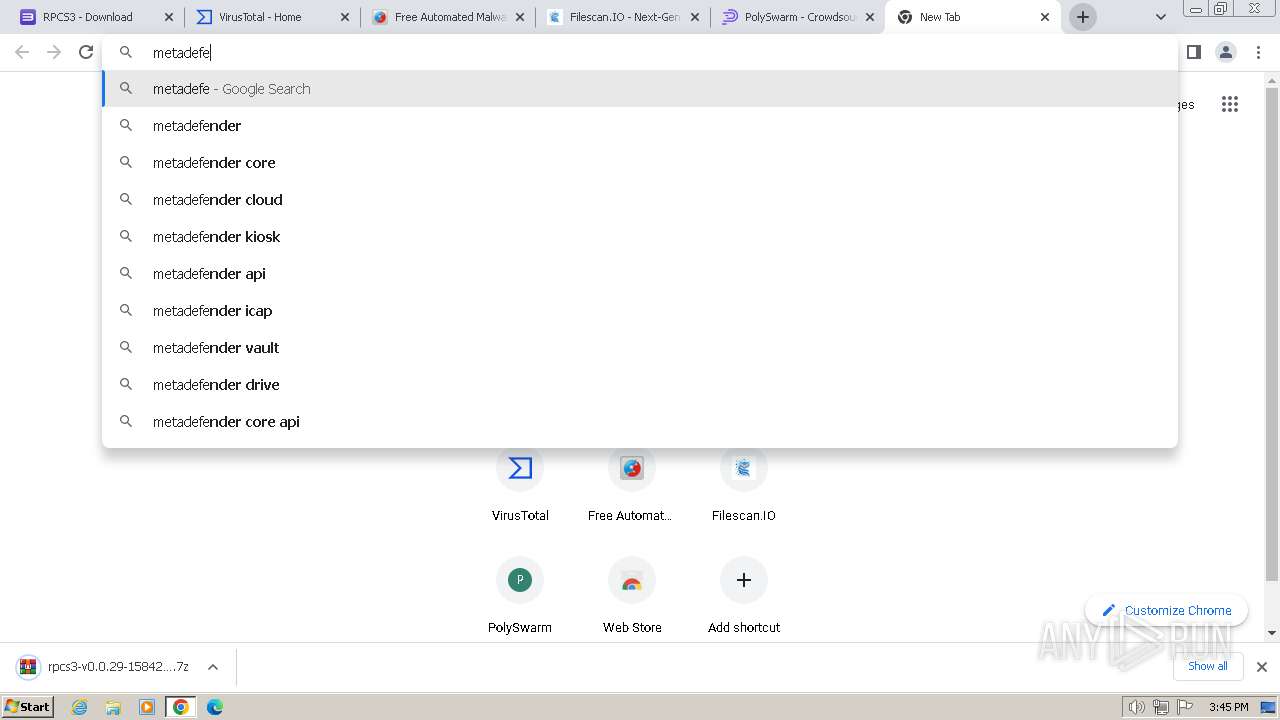
Task: Go forward with the forward arrow
Action: [54, 52]
